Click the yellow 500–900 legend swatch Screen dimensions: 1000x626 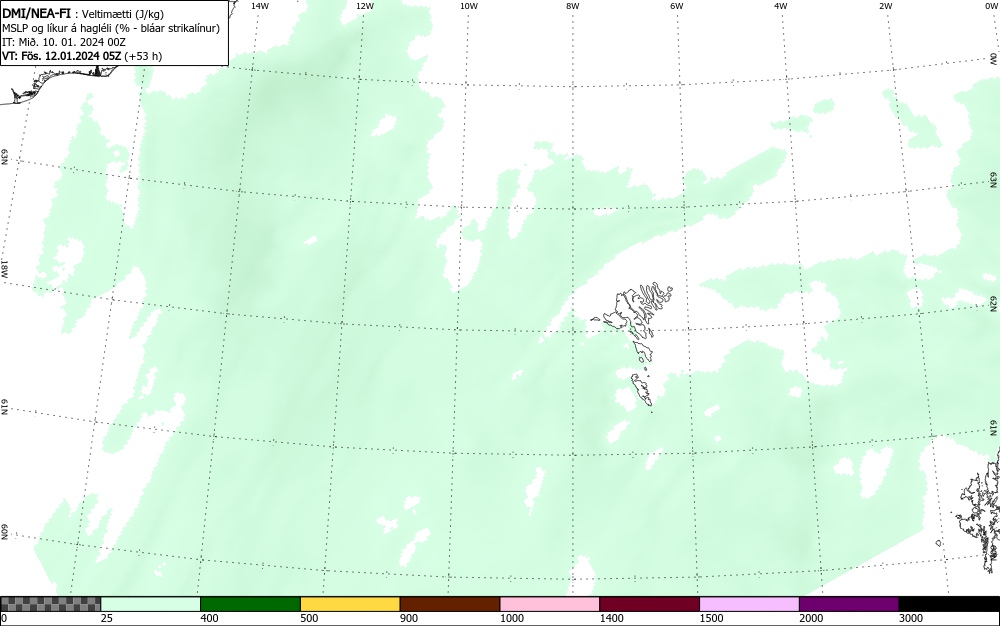[x=350, y=604]
